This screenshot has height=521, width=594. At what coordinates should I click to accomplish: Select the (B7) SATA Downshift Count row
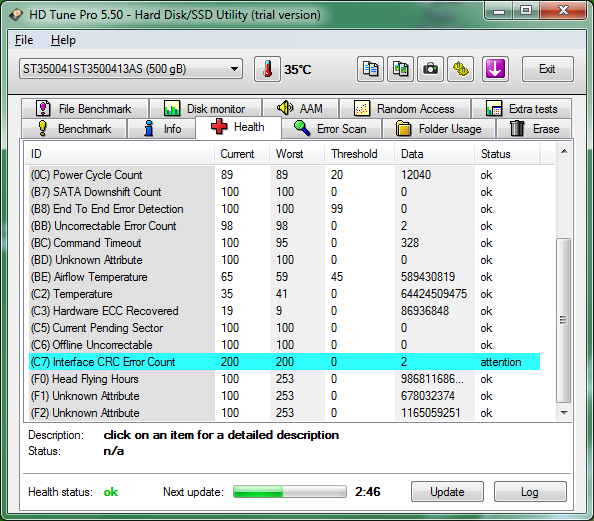284,192
